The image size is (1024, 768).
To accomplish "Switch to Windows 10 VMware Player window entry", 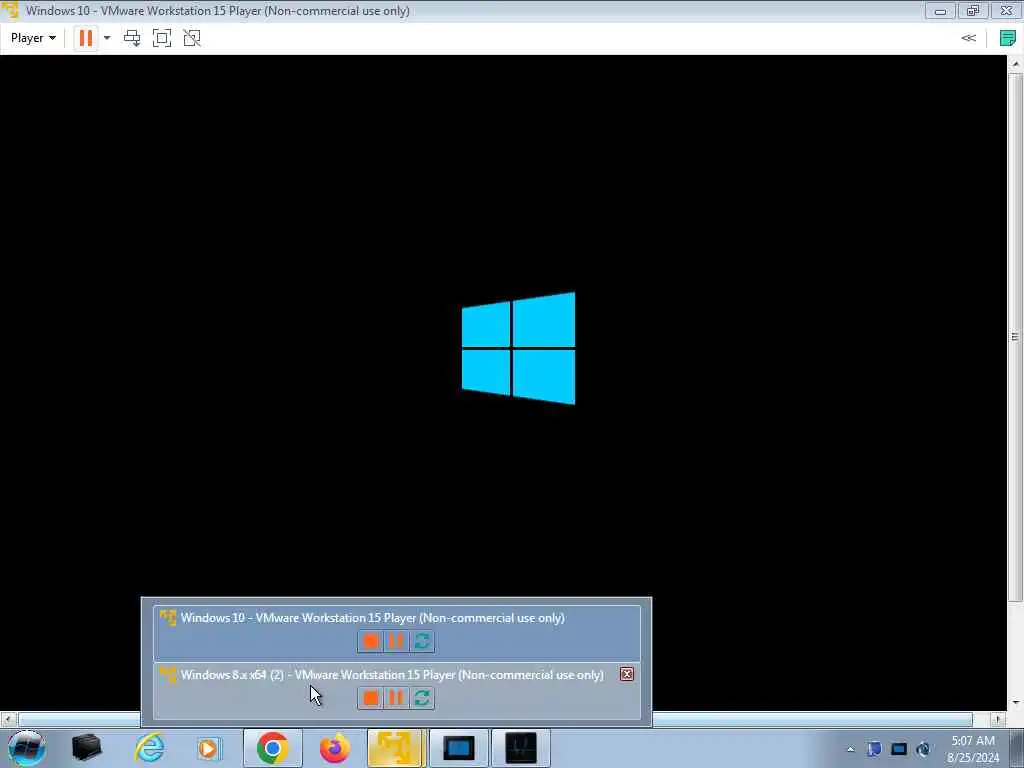I will click(397, 633).
